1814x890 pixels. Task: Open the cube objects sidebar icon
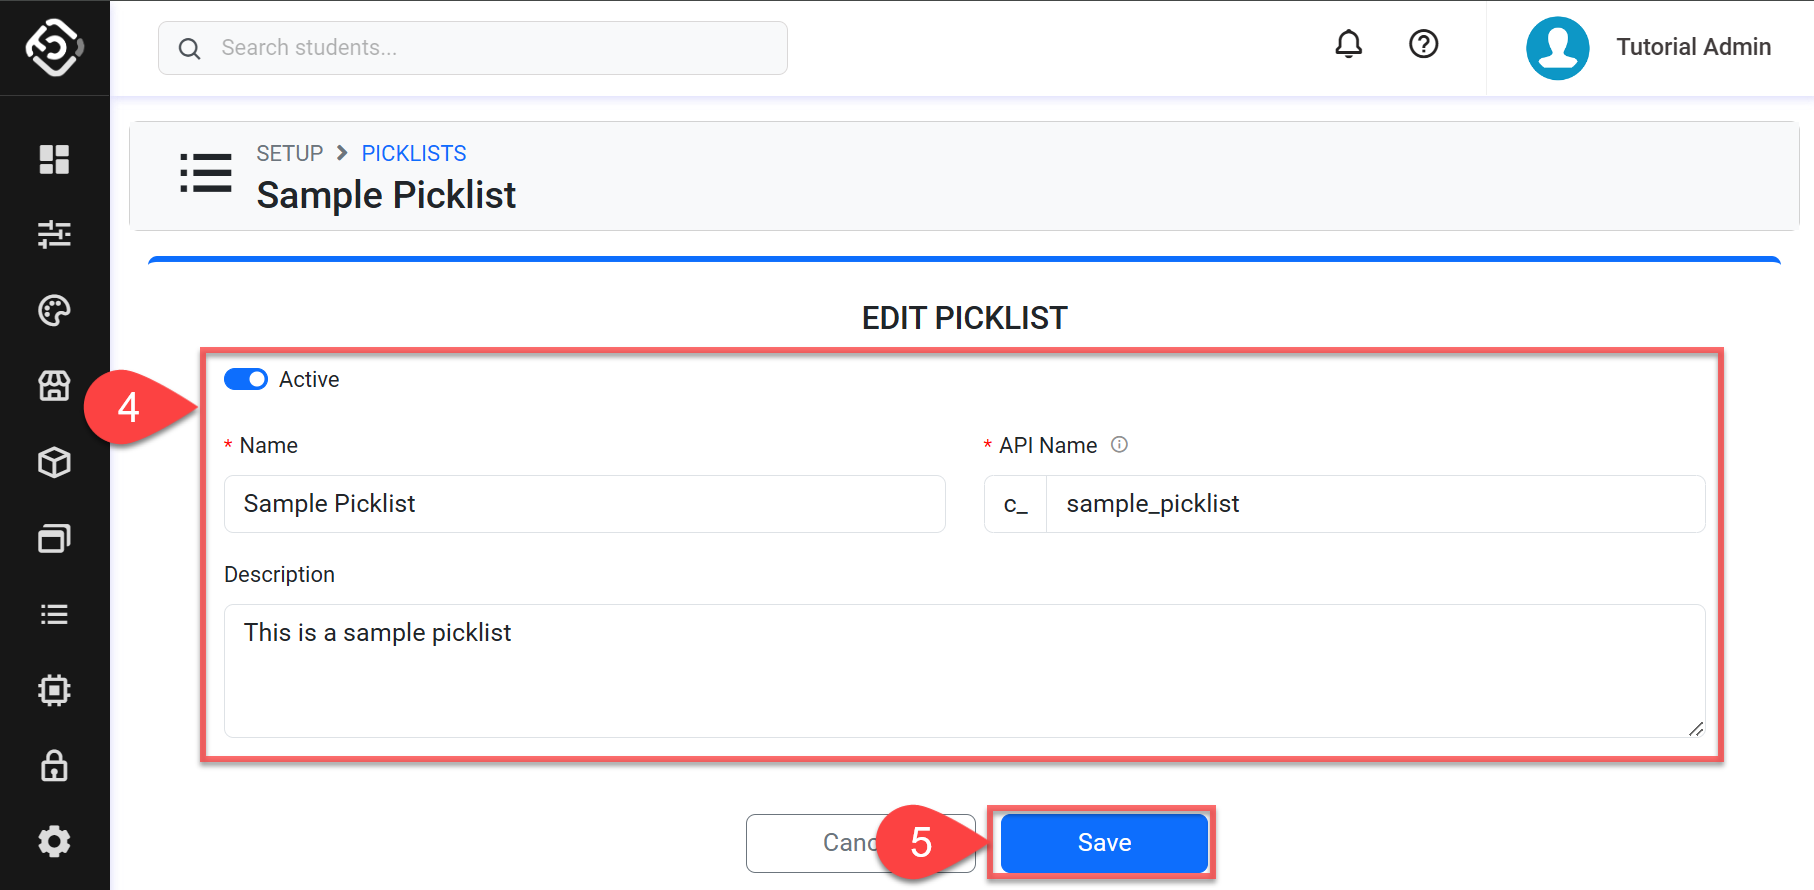54,462
